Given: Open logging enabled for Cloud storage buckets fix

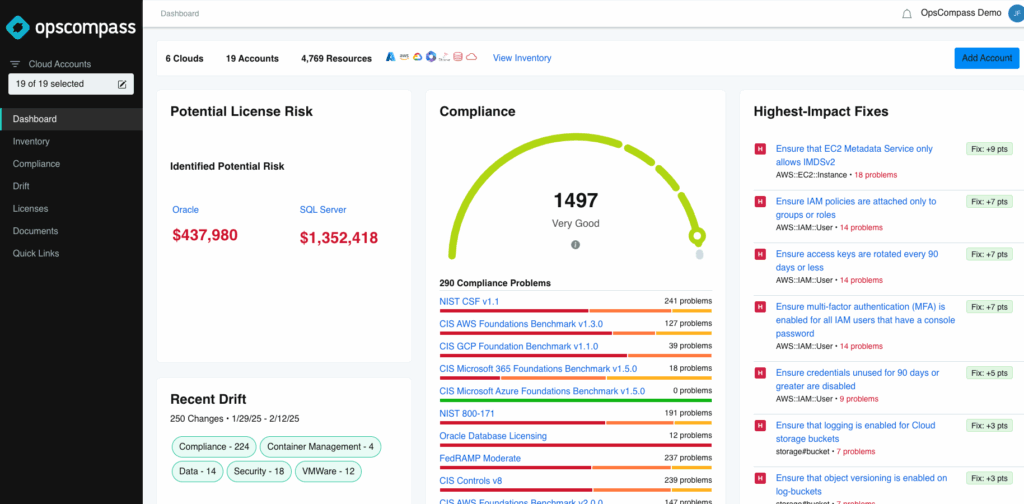Looking at the screenshot, I should tap(856, 432).
